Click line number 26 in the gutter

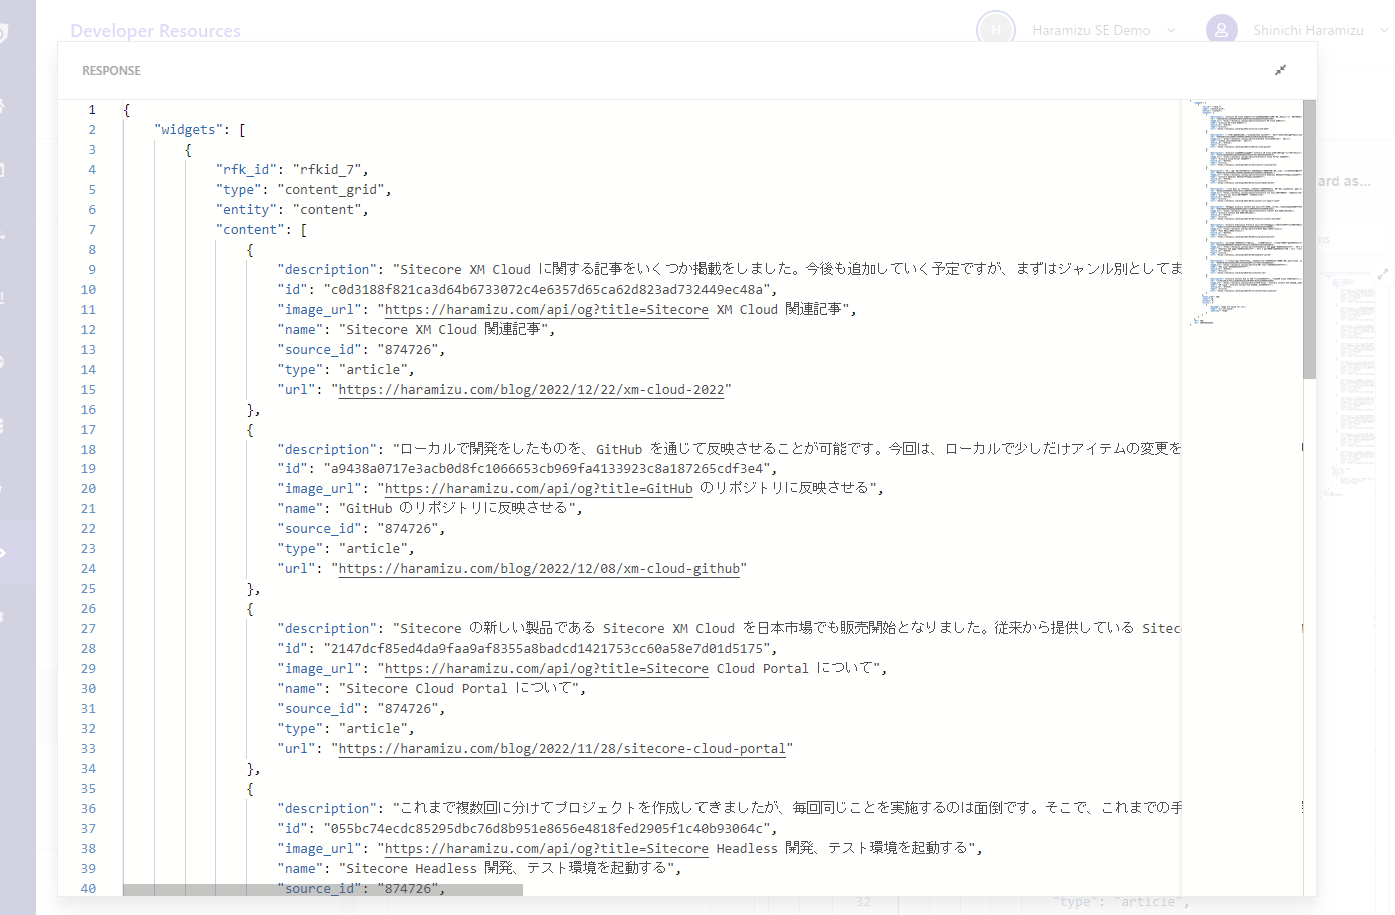coord(88,609)
